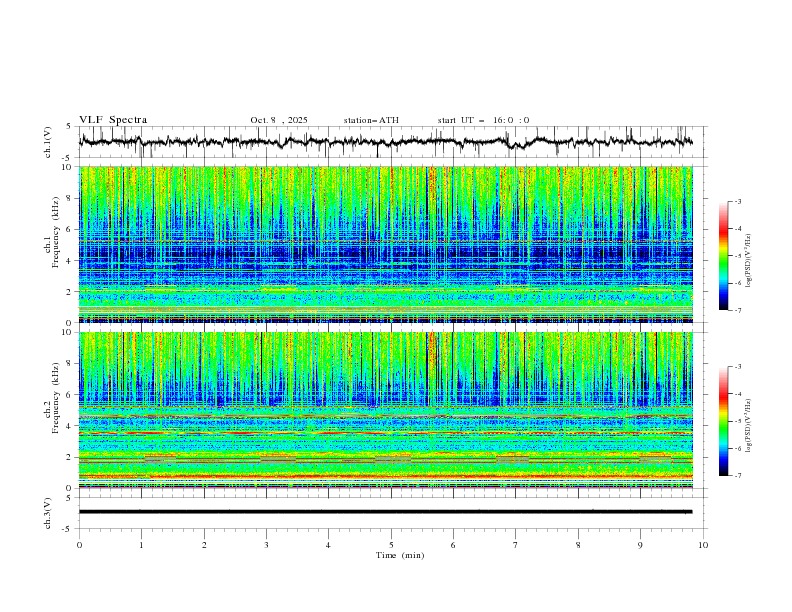Click the ch.2 spectrogram panel
Screen dimensions: 792x612
(x=386, y=410)
